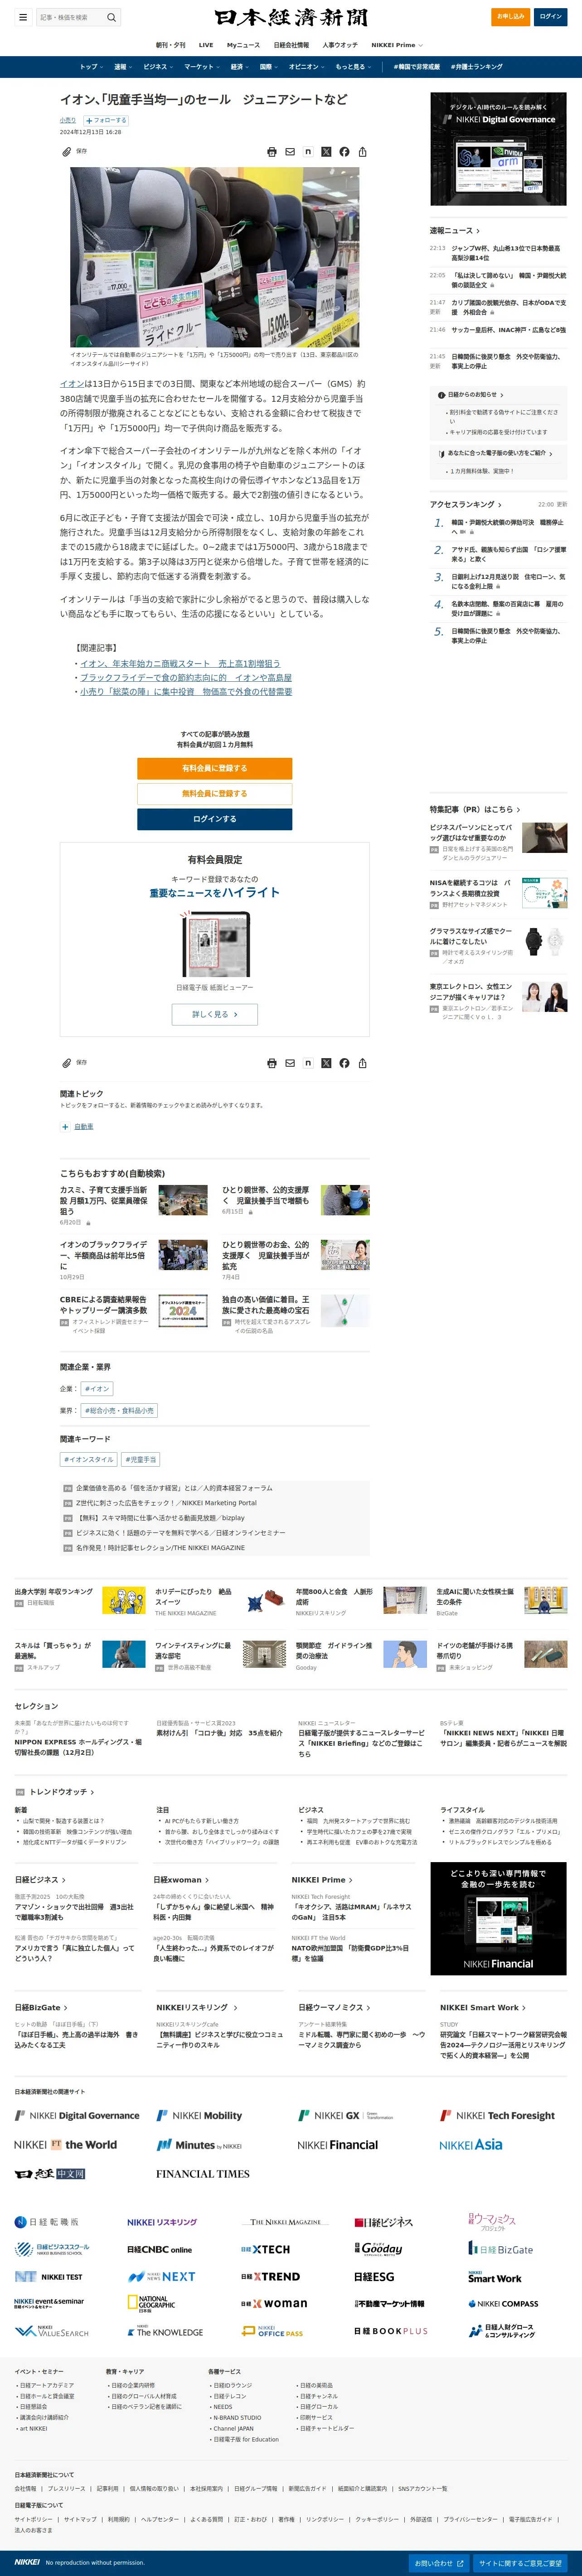
Task: Open 特集記事 はこちら chevron link
Action: 474,809
